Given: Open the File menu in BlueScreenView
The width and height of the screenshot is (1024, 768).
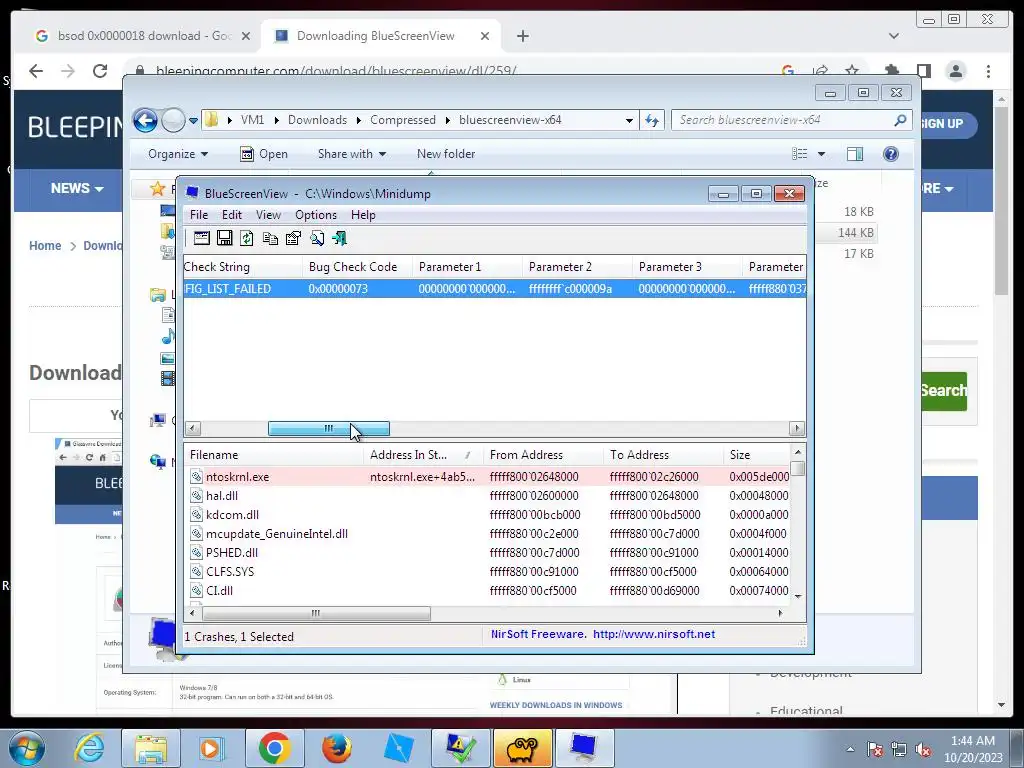Looking at the screenshot, I should [199, 215].
